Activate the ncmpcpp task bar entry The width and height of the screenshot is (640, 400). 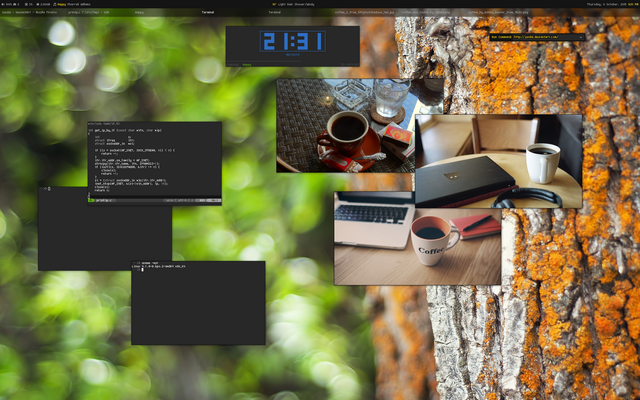click(x=139, y=12)
